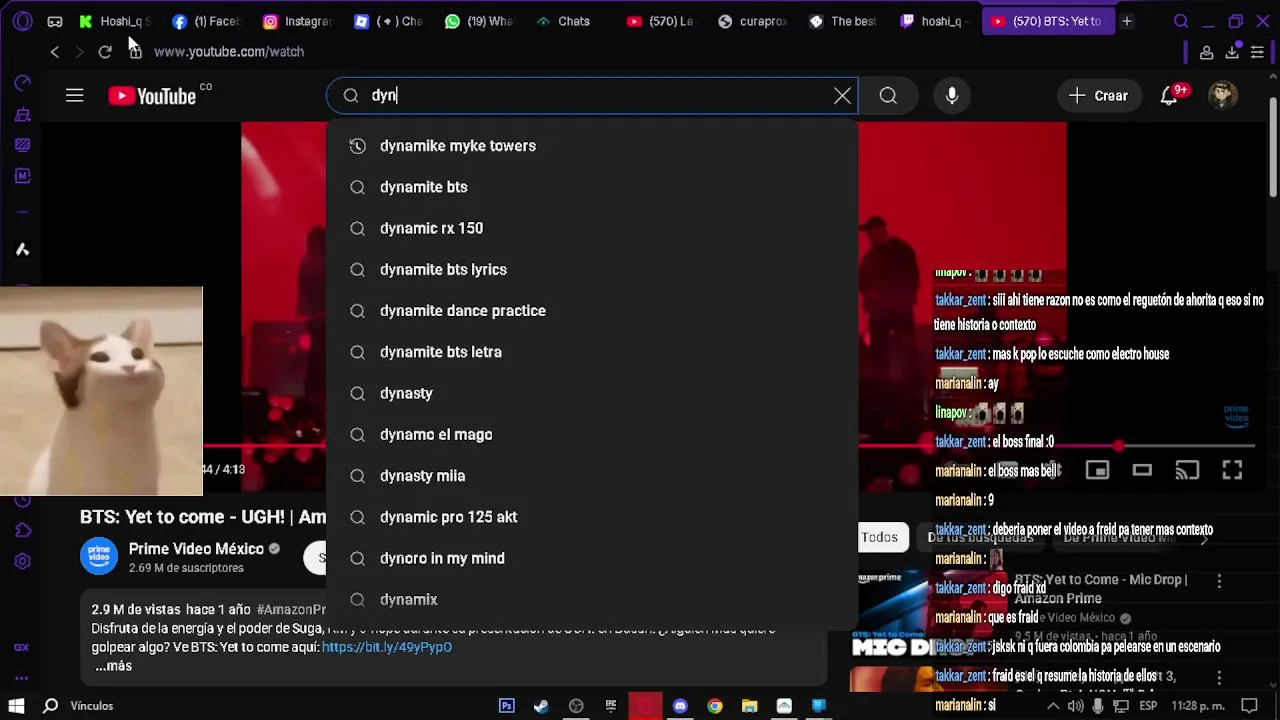Screen dimensions: 1280x720
Task: Submit search with magnifier button
Action: coord(888,96)
